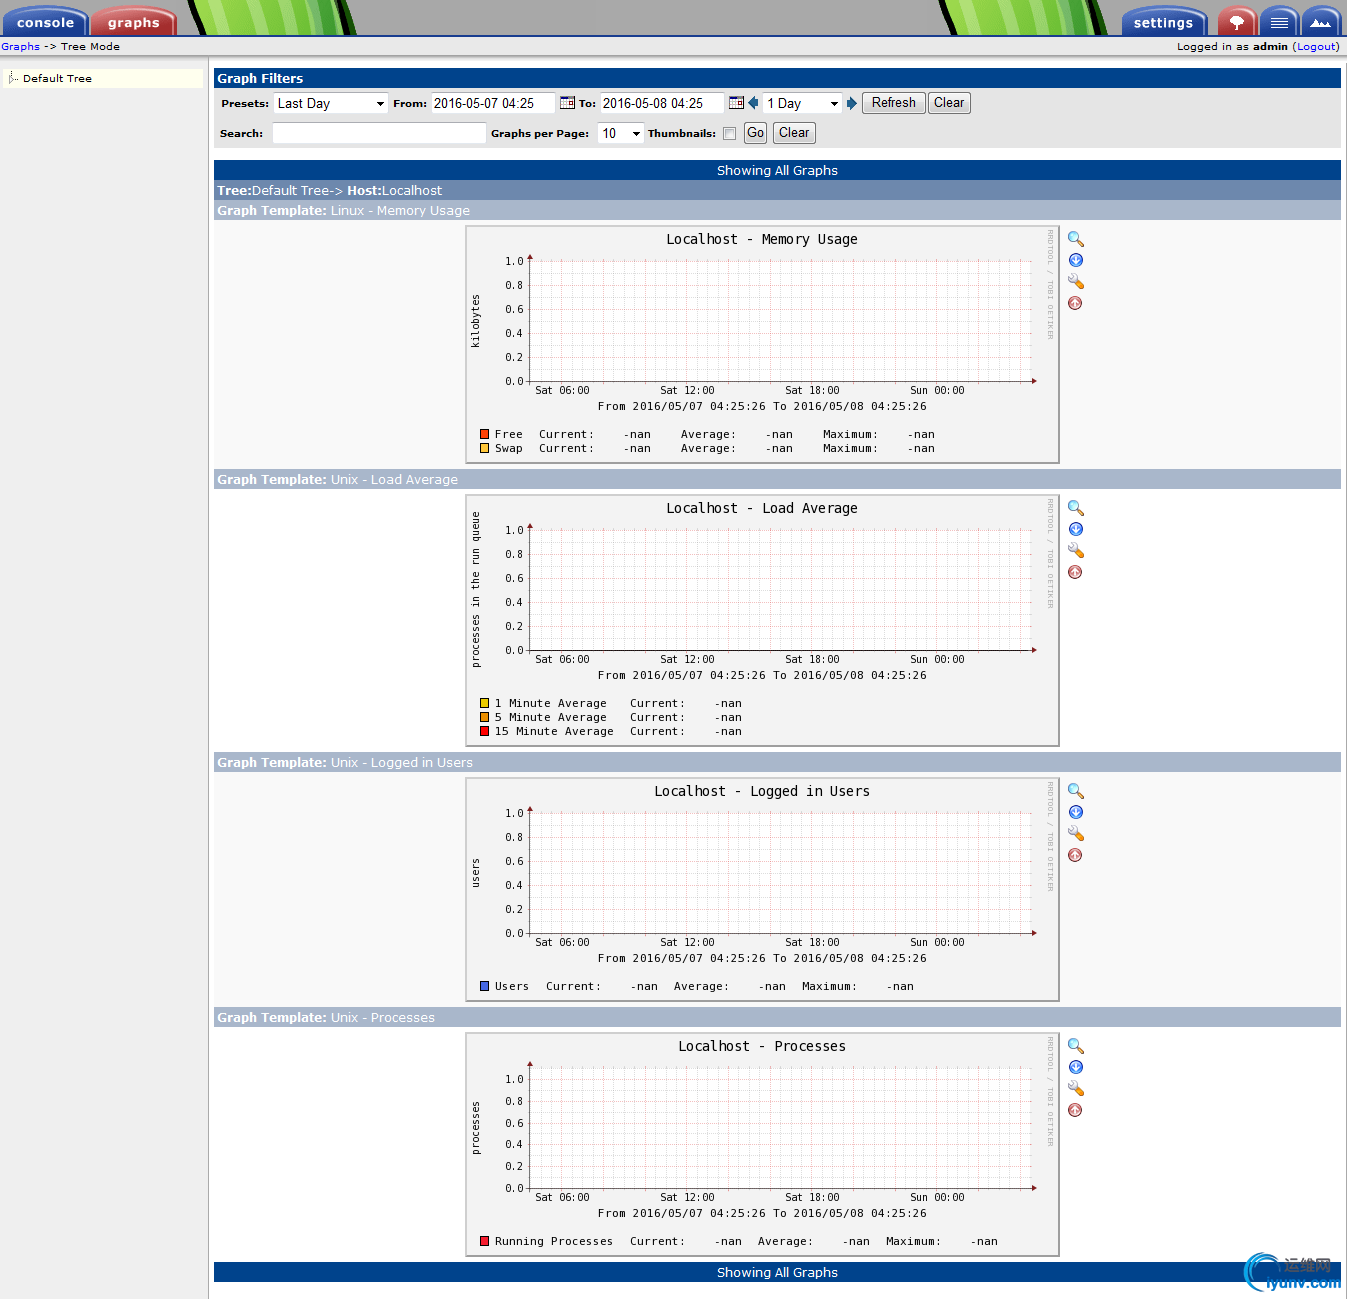Open the 1 Day timespan dropdown
The height and width of the screenshot is (1299, 1347).
point(803,103)
